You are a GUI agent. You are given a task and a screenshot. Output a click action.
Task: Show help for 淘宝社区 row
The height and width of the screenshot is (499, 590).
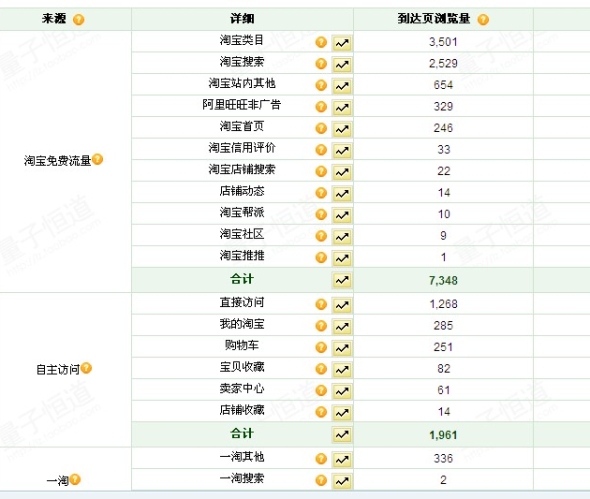click(x=321, y=236)
